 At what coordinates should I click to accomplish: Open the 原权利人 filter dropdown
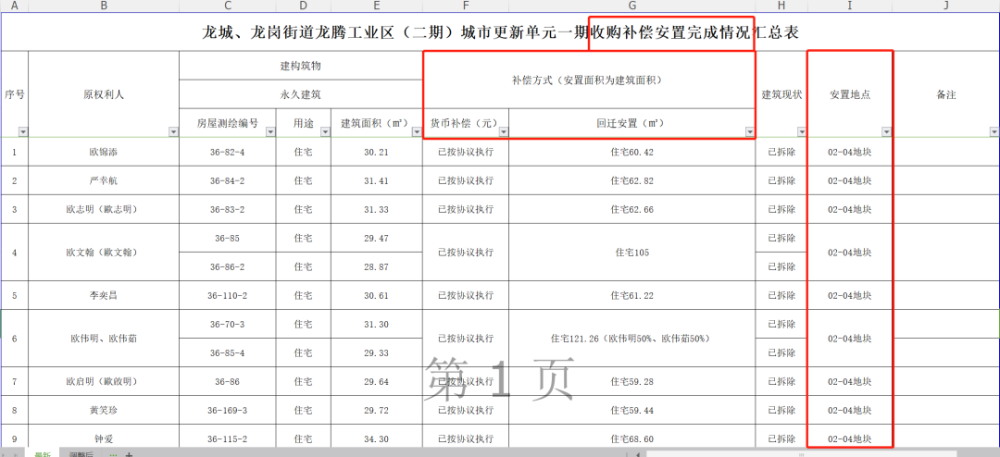pyautogui.click(x=173, y=132)
